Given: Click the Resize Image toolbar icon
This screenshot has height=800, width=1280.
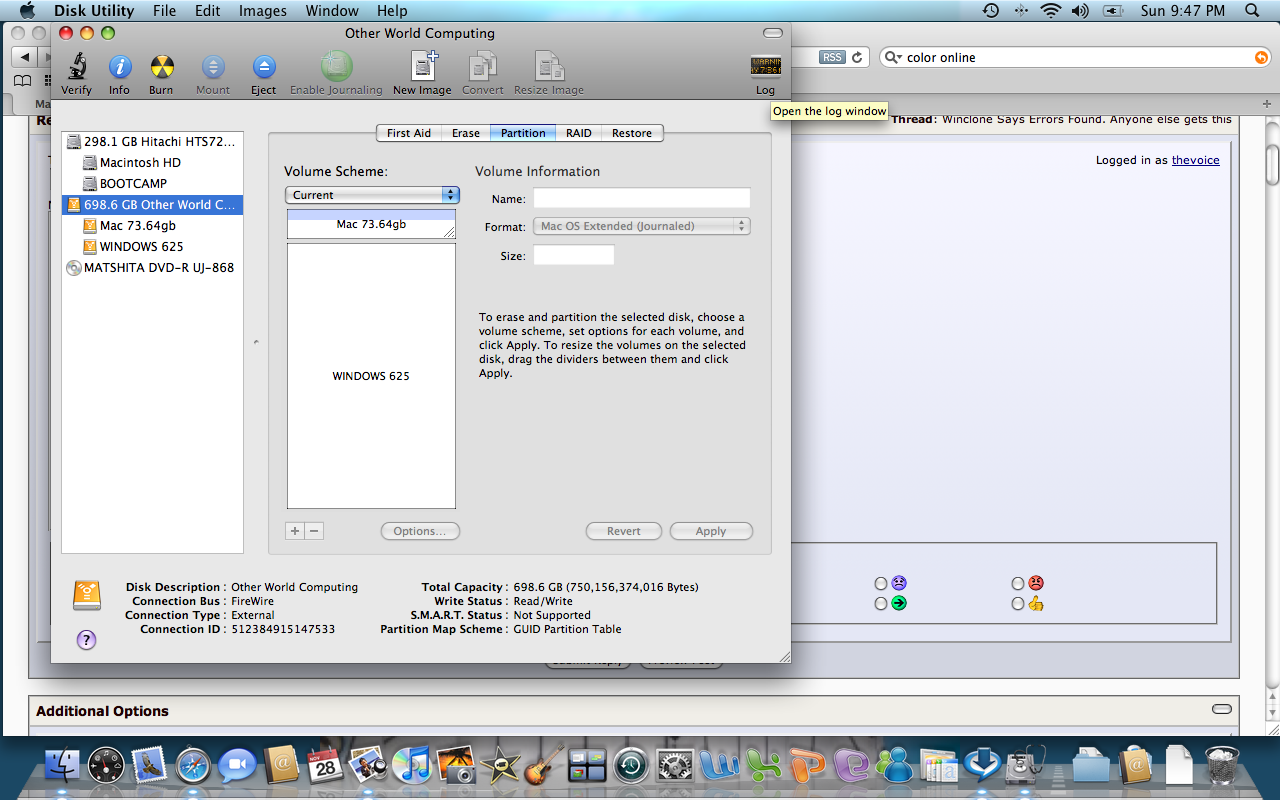Looking at the screenshot, I should pyautogui.click(x=549, y=66).
